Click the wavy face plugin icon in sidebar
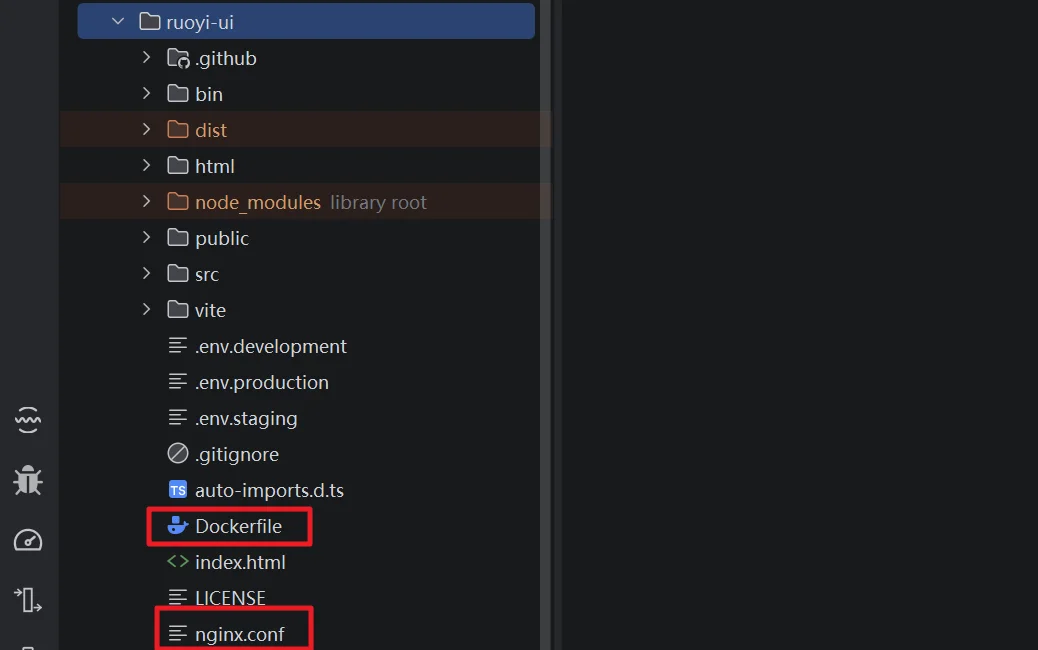 tap(28, 420)
